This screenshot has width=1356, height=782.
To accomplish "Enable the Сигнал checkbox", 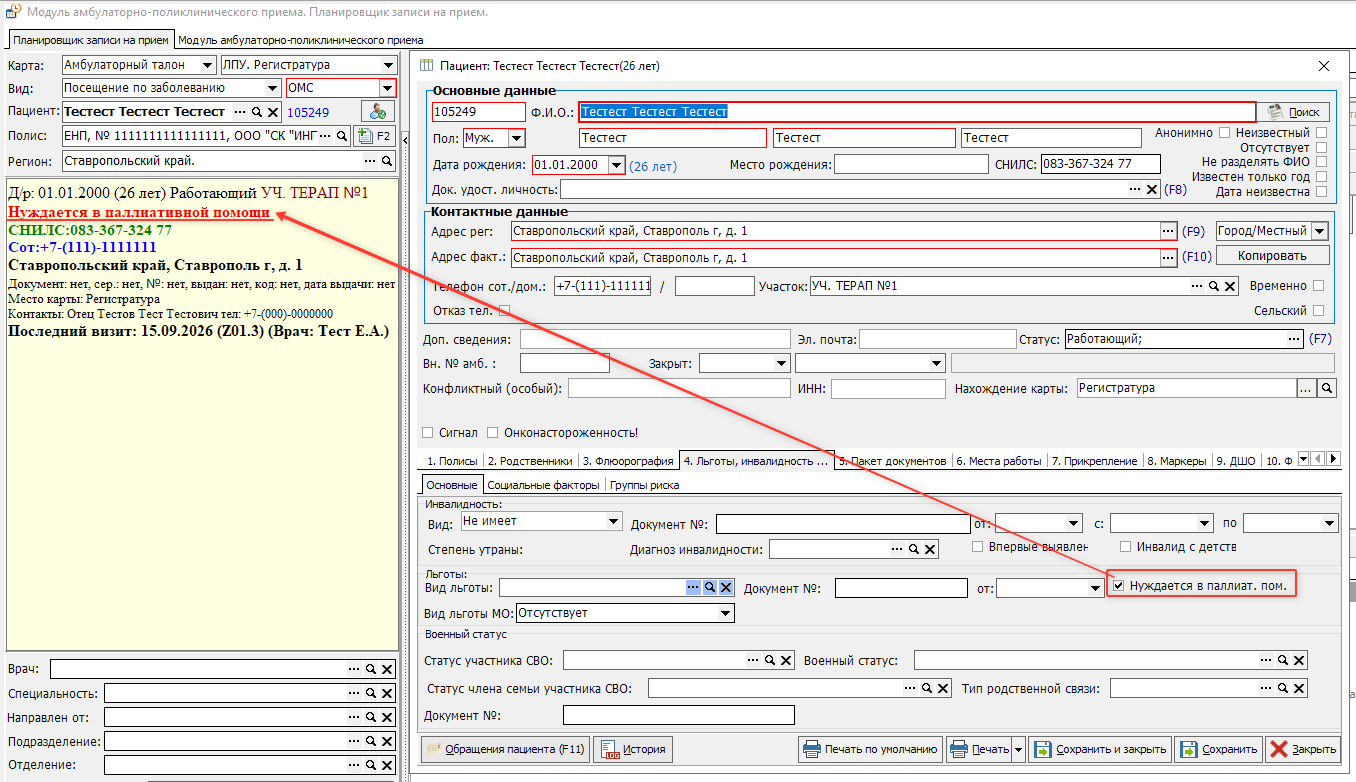I will [428, 433].
